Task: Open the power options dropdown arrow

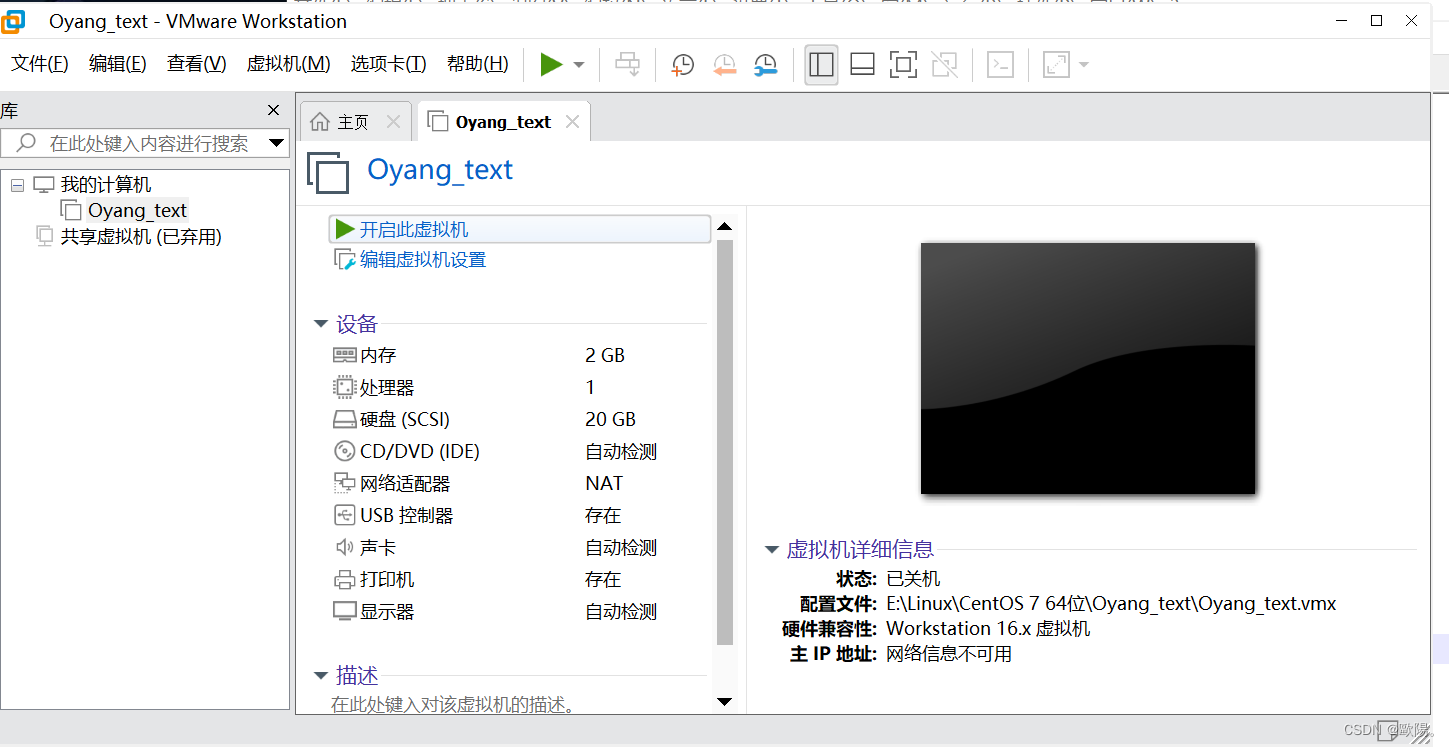Action: click(579, 65)
